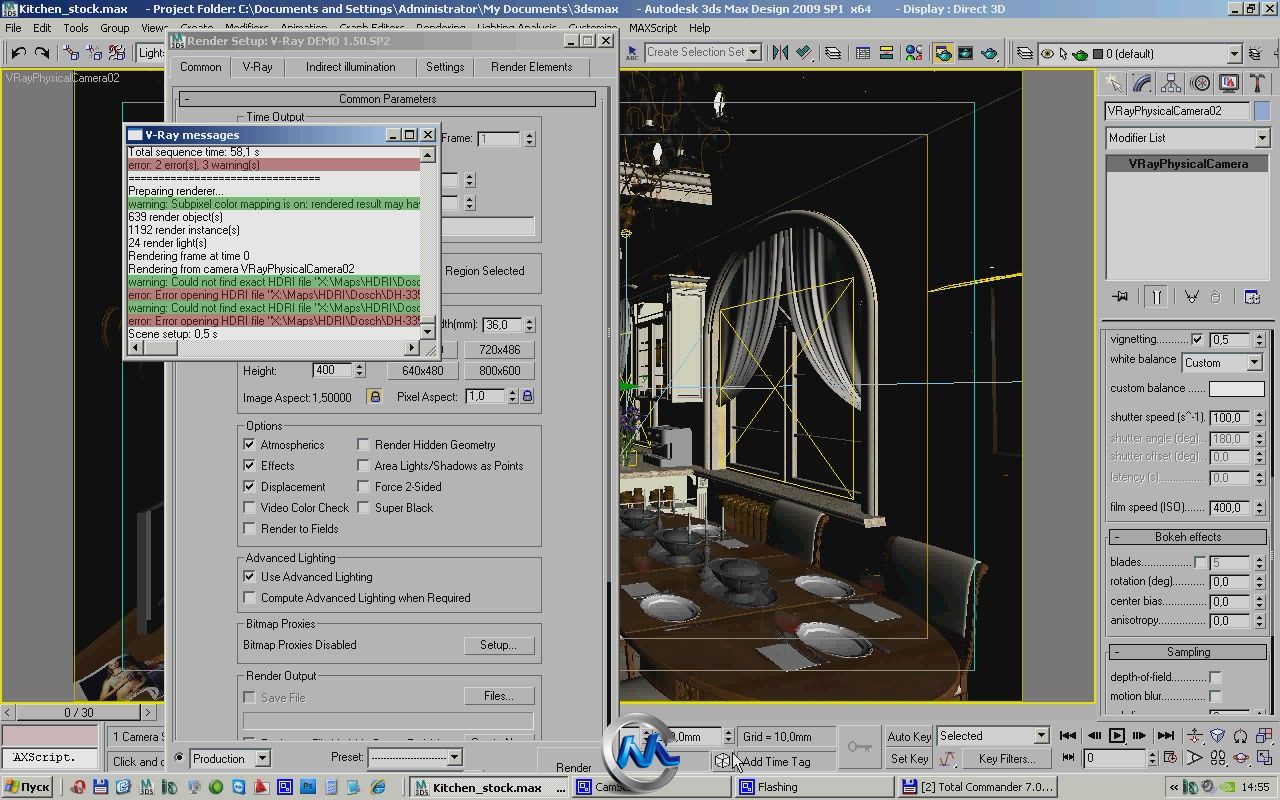Open the Modifier List dropdown

(1187, 138)
